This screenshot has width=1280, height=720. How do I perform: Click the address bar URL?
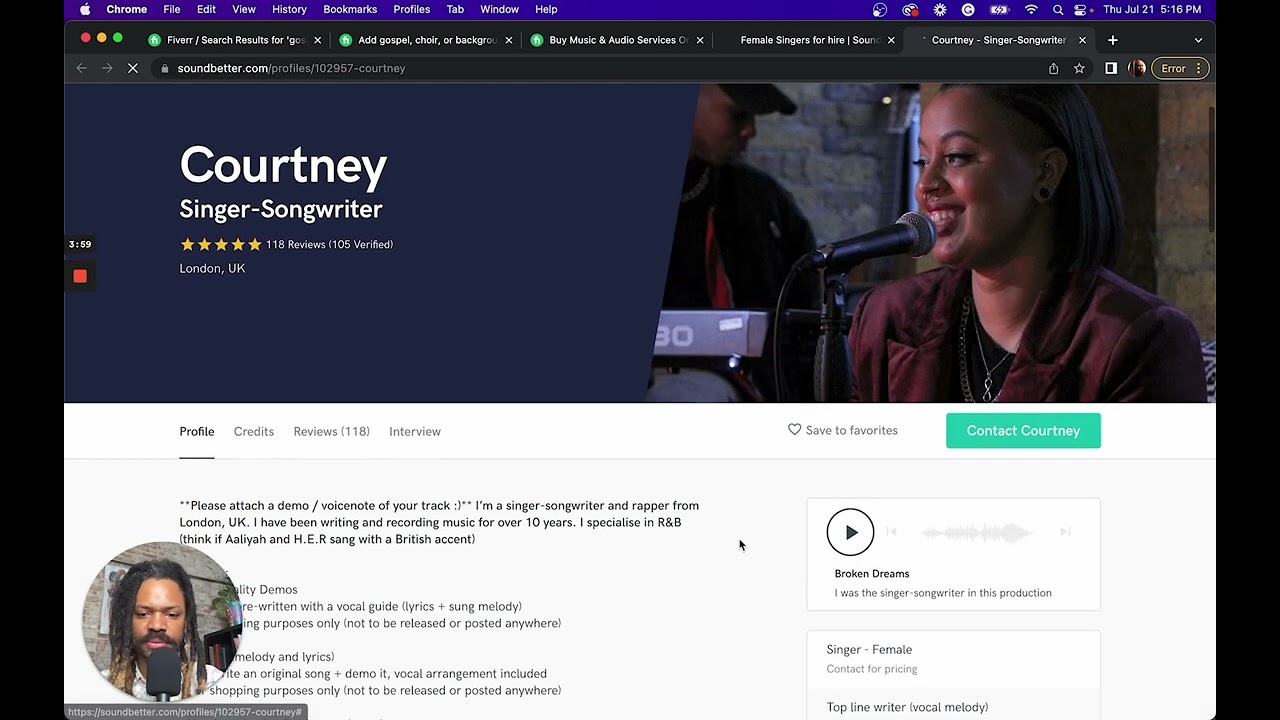(291, 68)
